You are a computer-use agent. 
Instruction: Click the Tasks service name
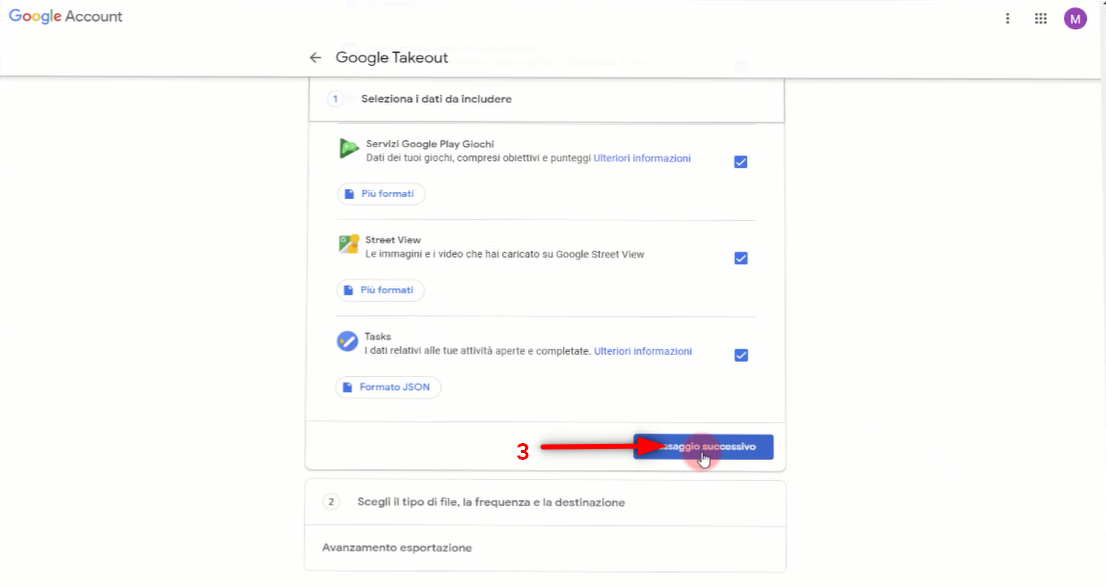pos(377,336)
